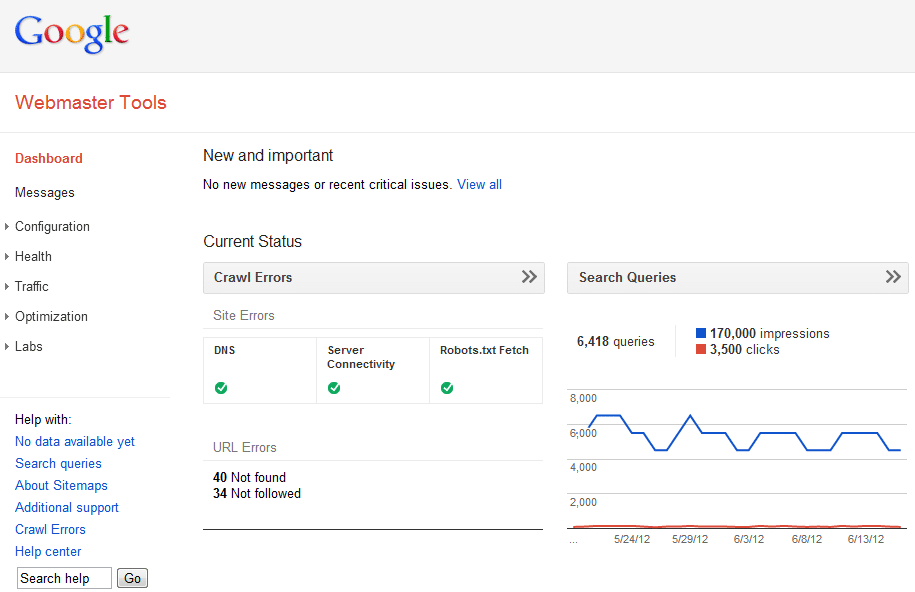Click the Webmaster Tools title

point(90,102)
